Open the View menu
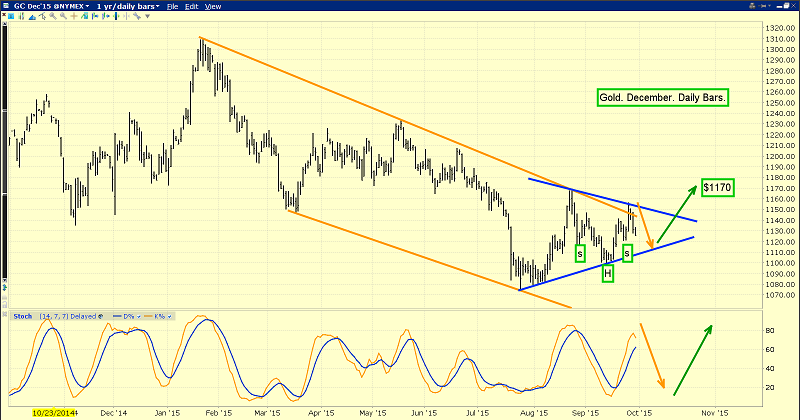The width and height of the screenshot is (800, 420). [212, 6]
